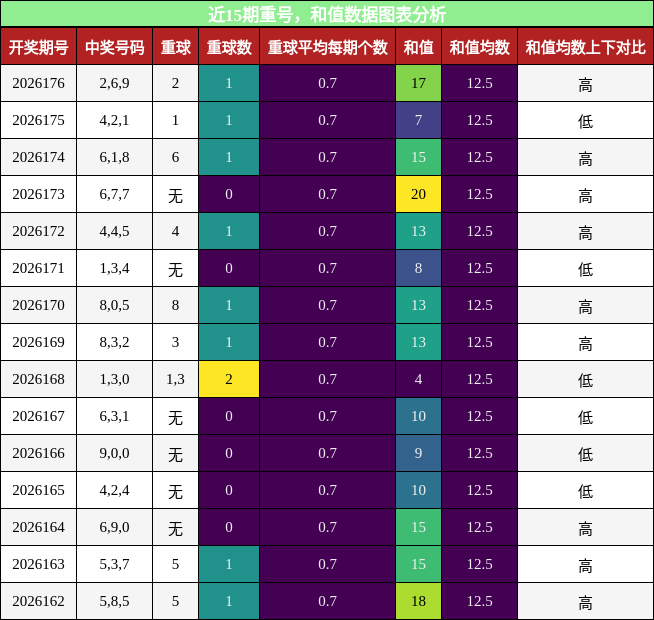Select period number 2026167

(x=38, y=416)
